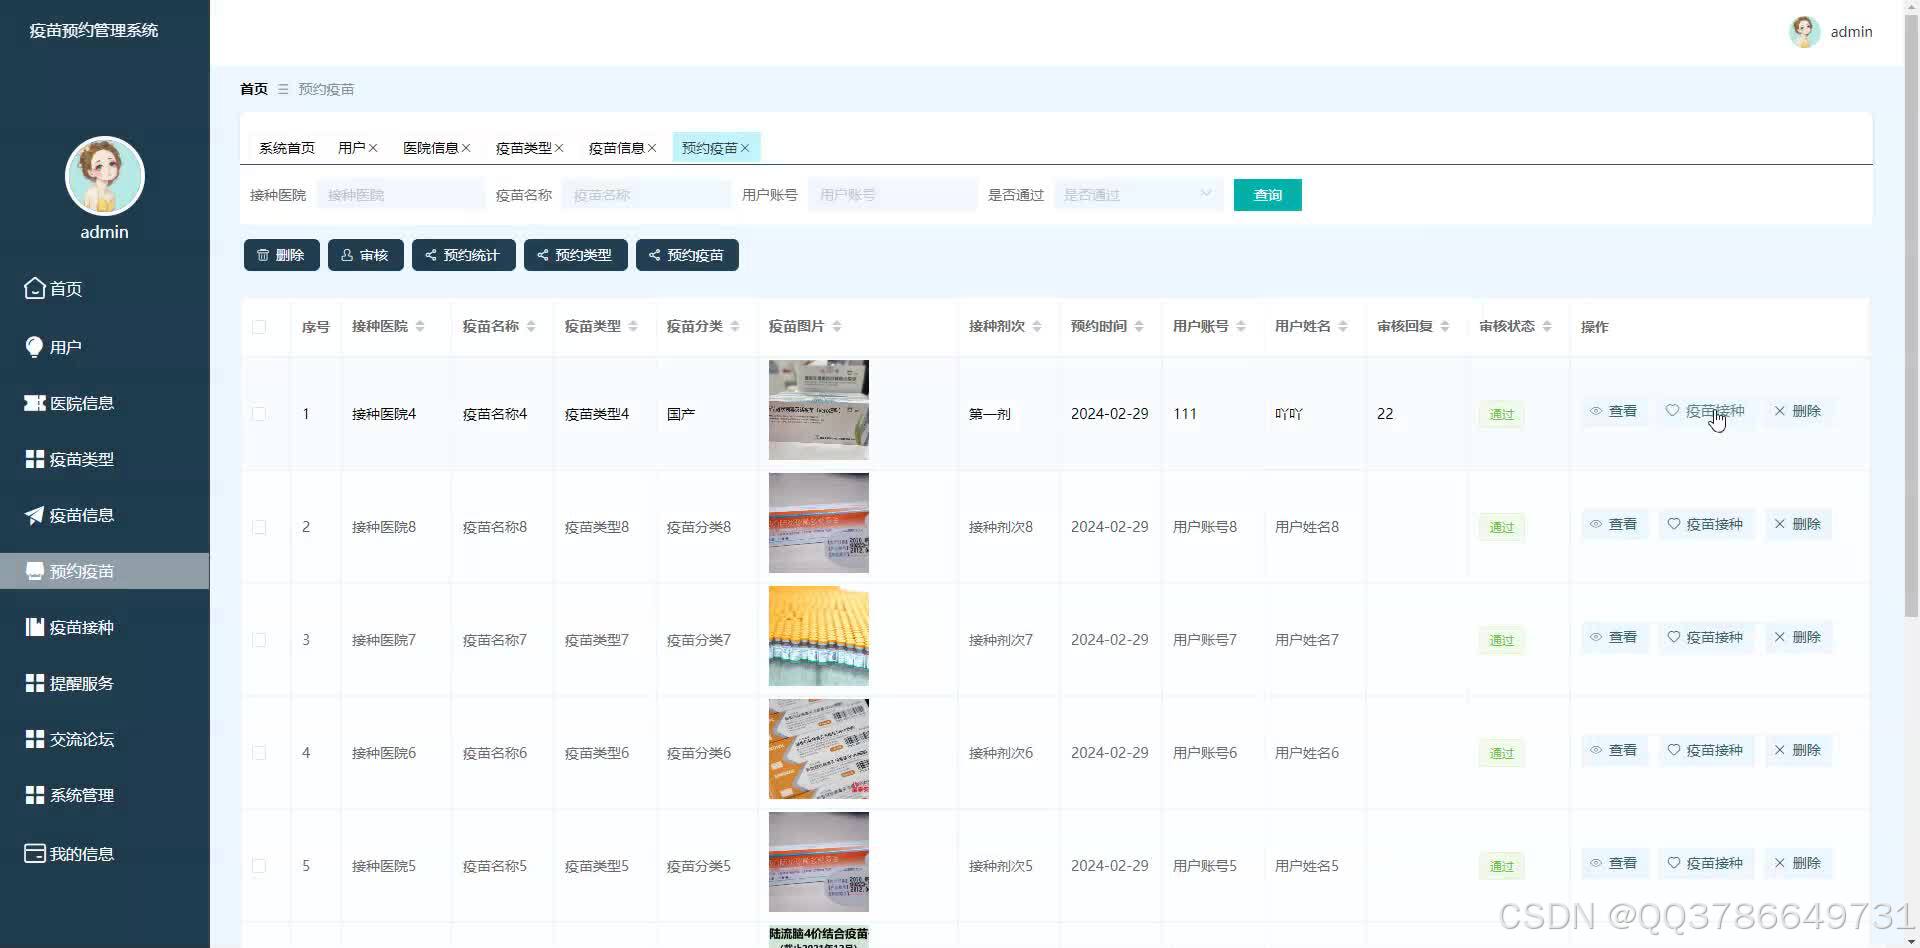Click the 查询 search button
The height and width of the screenshot is (948, 1920).
point(1268,195)
